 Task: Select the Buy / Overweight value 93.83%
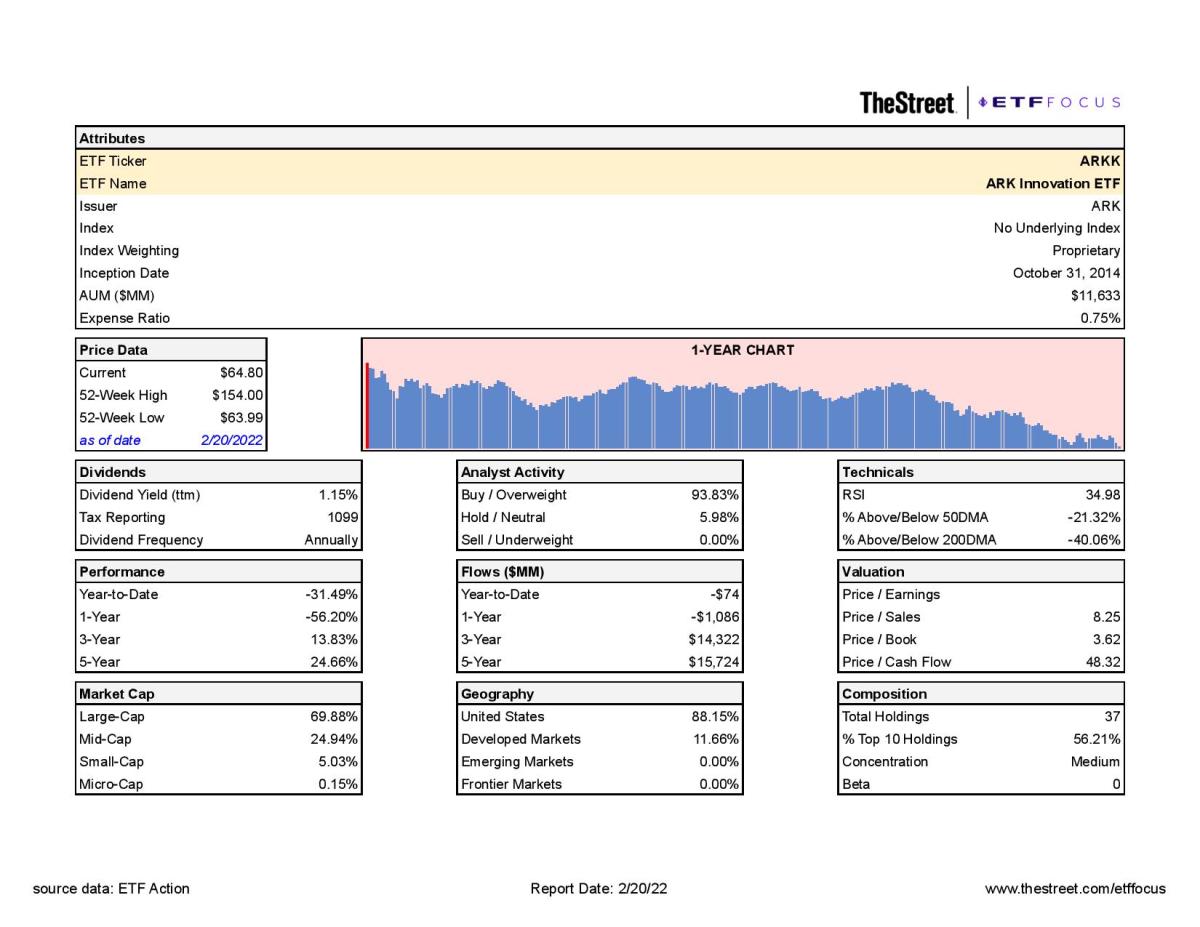point(715,494)
